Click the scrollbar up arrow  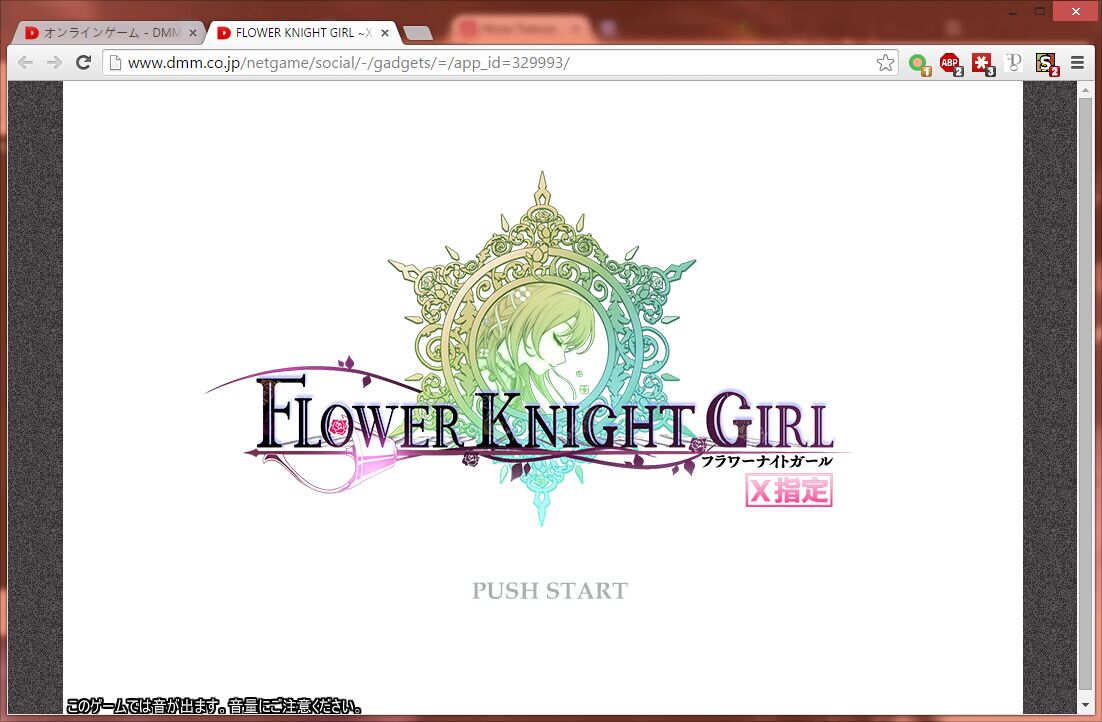[x=1084, y=89]
